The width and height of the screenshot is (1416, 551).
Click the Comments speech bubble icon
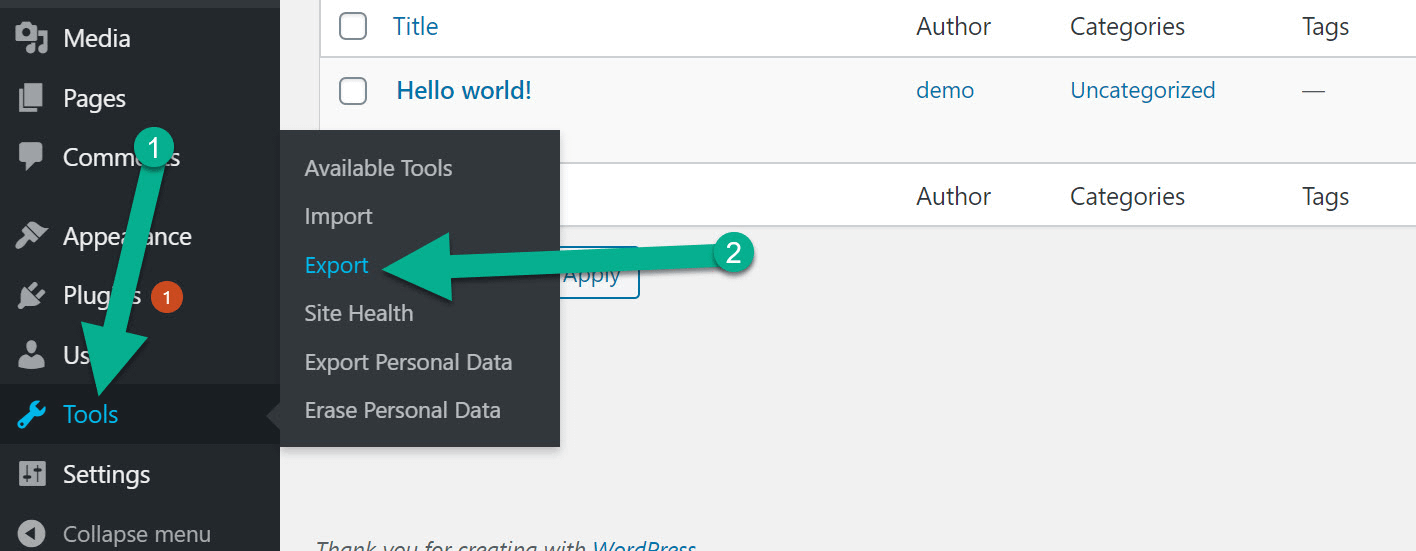coord(32,157)
